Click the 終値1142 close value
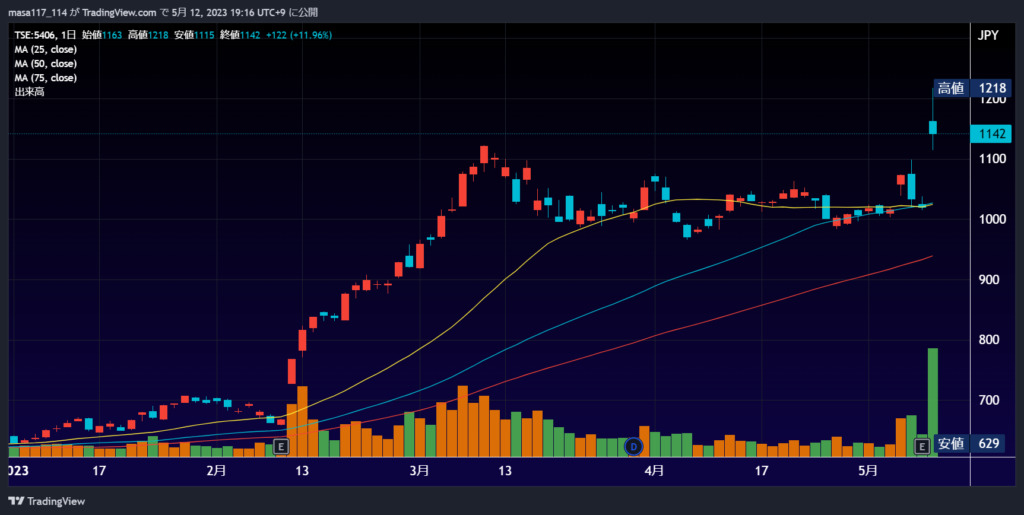The width and height of the screenshot is (1024, 515). coord(240,35)
